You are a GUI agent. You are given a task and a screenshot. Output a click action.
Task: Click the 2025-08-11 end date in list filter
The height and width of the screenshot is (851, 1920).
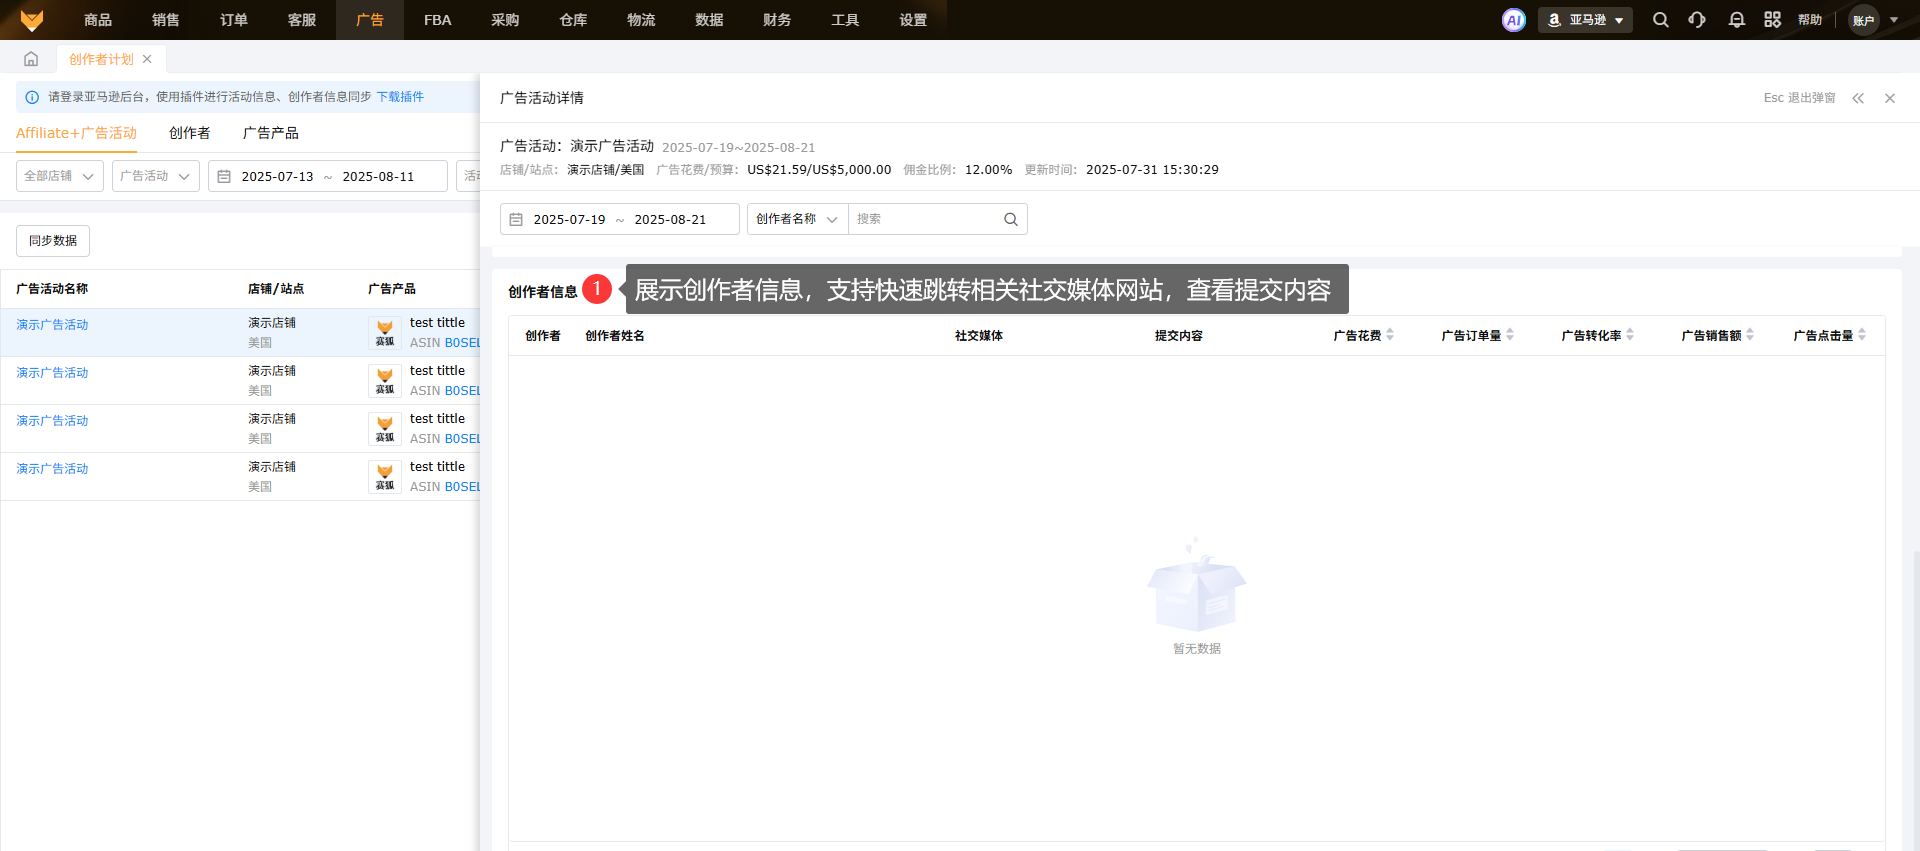pyautogui.click(x=378, y=176)
